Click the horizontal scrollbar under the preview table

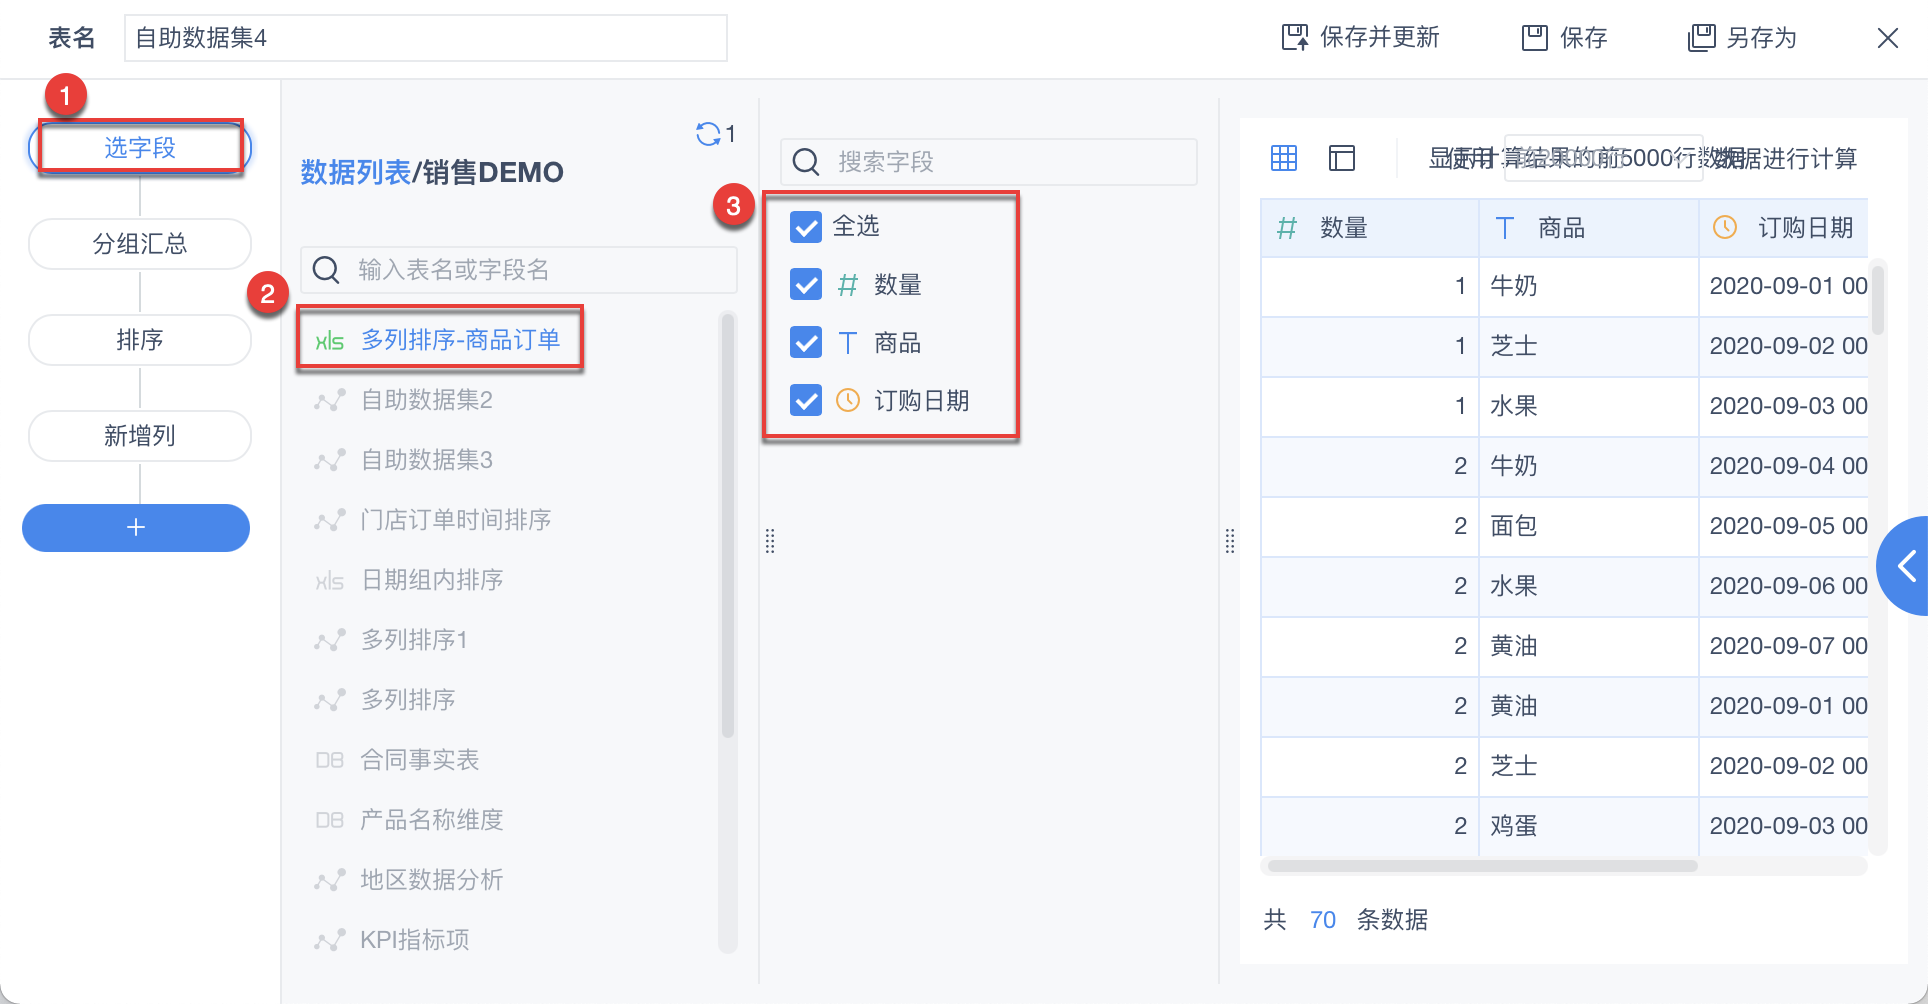coord(1482,866)
